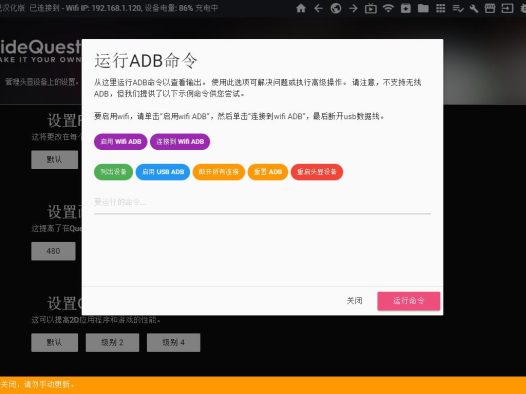Click the box-with-arrow icon in the toolbar

pos(507,8)
